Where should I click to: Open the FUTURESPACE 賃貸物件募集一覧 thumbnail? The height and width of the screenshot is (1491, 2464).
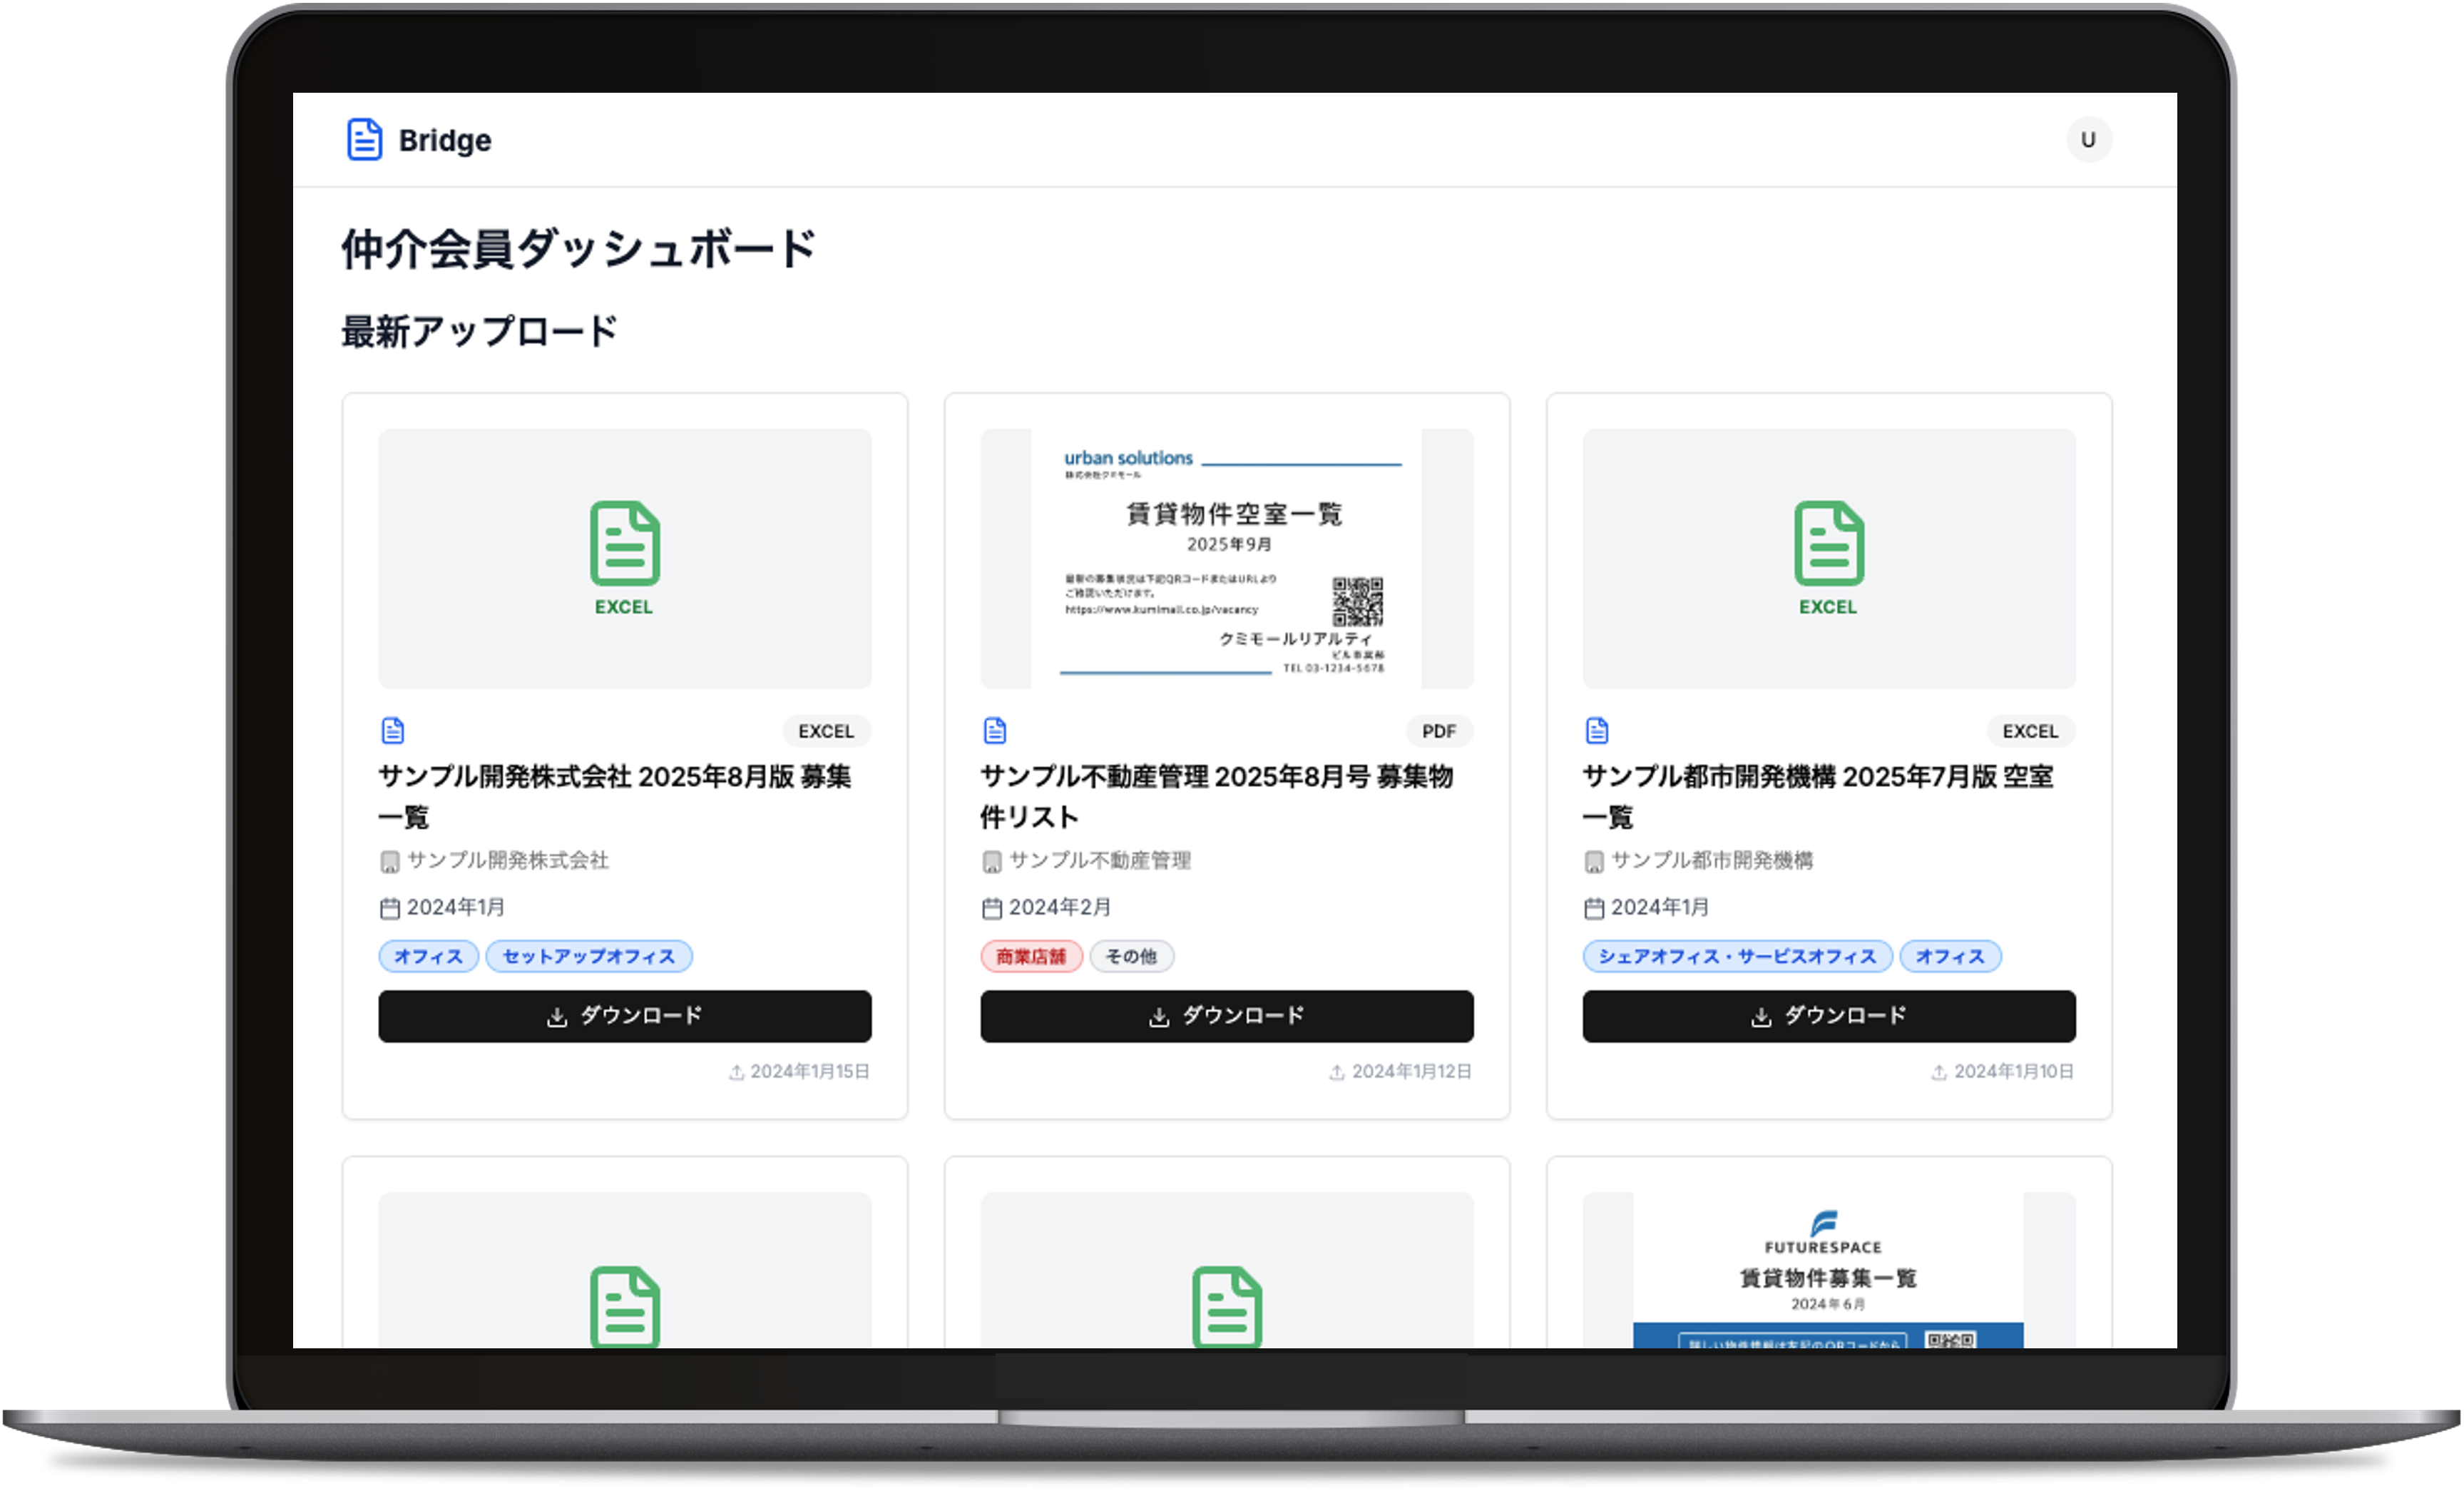(x=1828, y=1270)
